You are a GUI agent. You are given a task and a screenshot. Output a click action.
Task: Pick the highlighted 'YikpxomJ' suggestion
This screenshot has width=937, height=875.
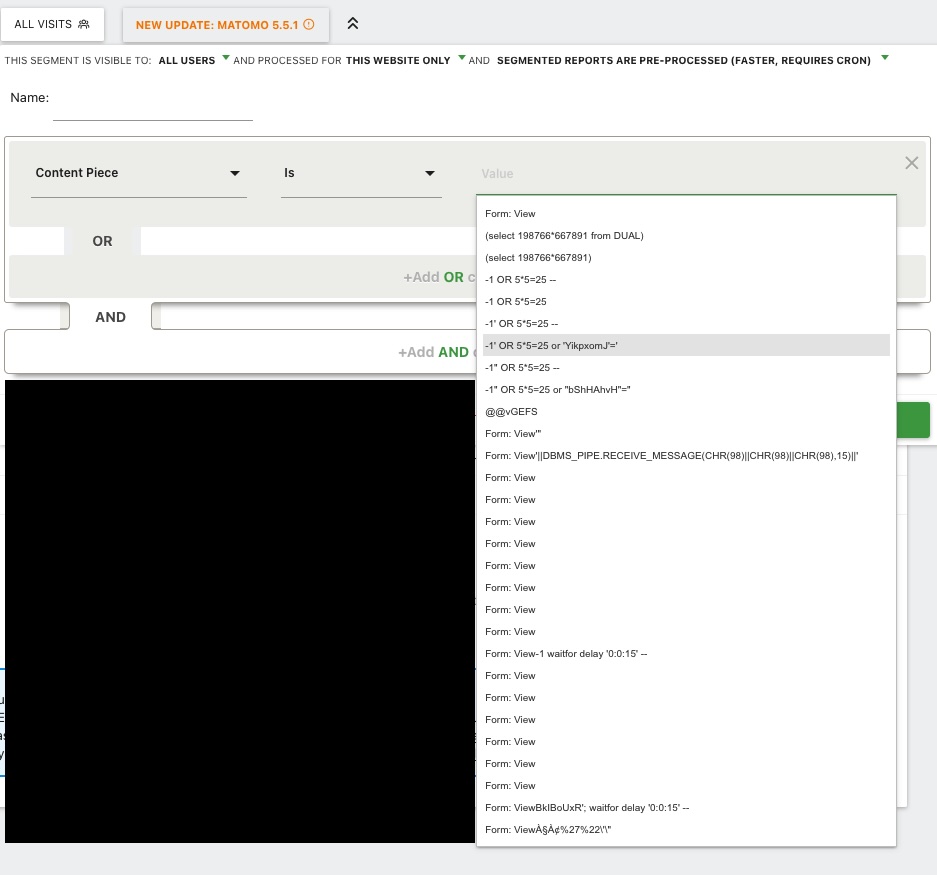551,345
